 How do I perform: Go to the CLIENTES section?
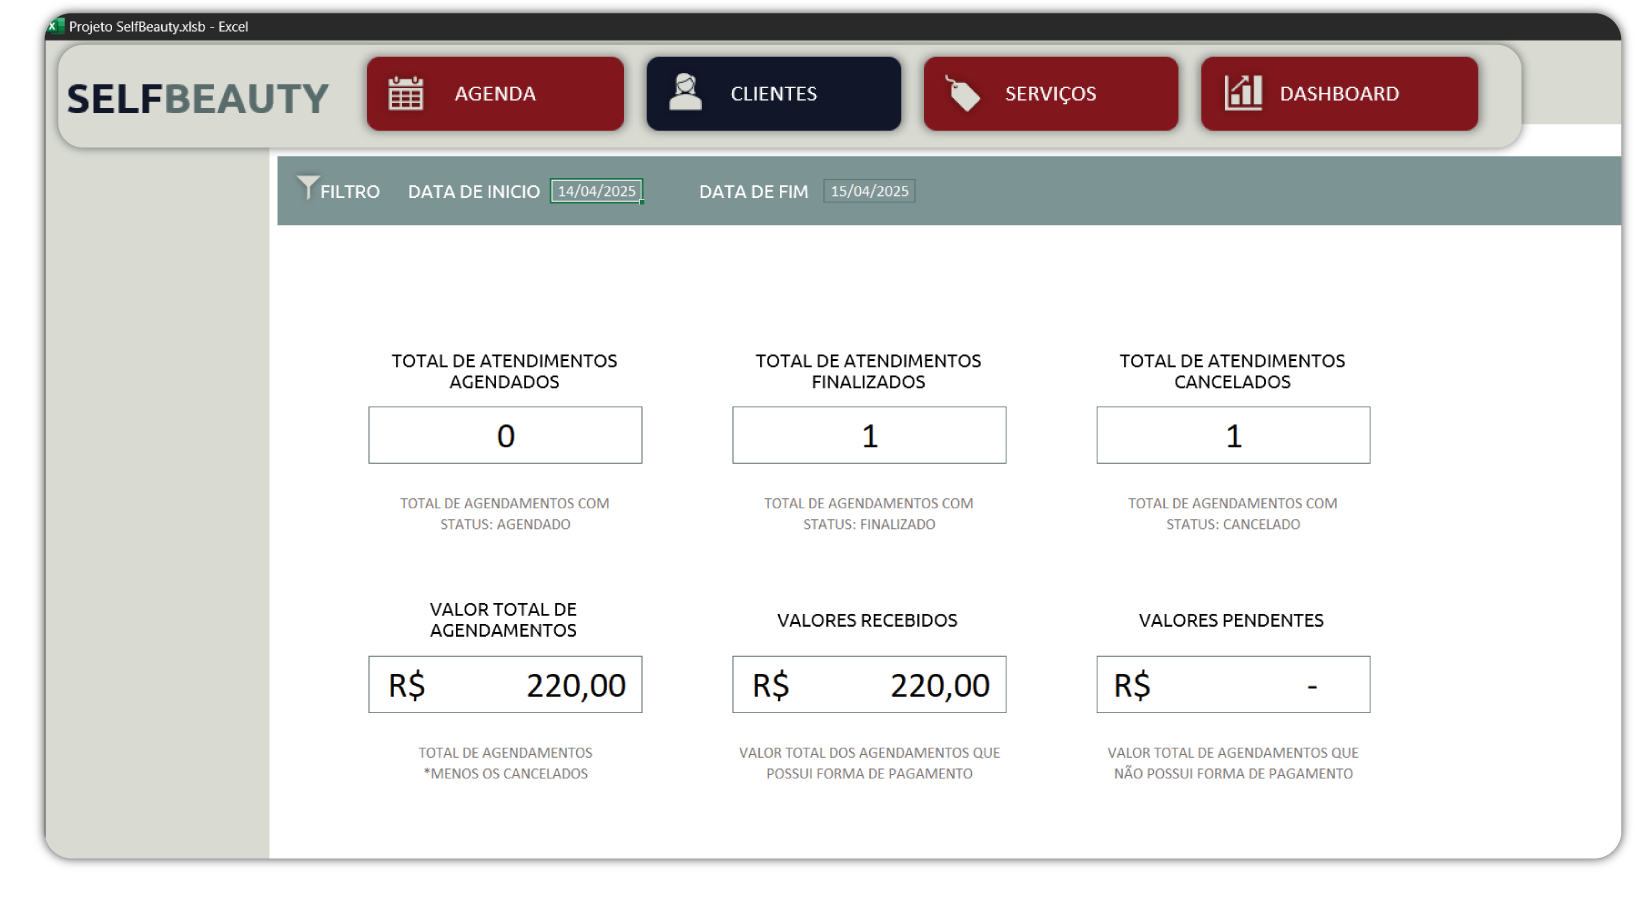click(x=773, y=94)
